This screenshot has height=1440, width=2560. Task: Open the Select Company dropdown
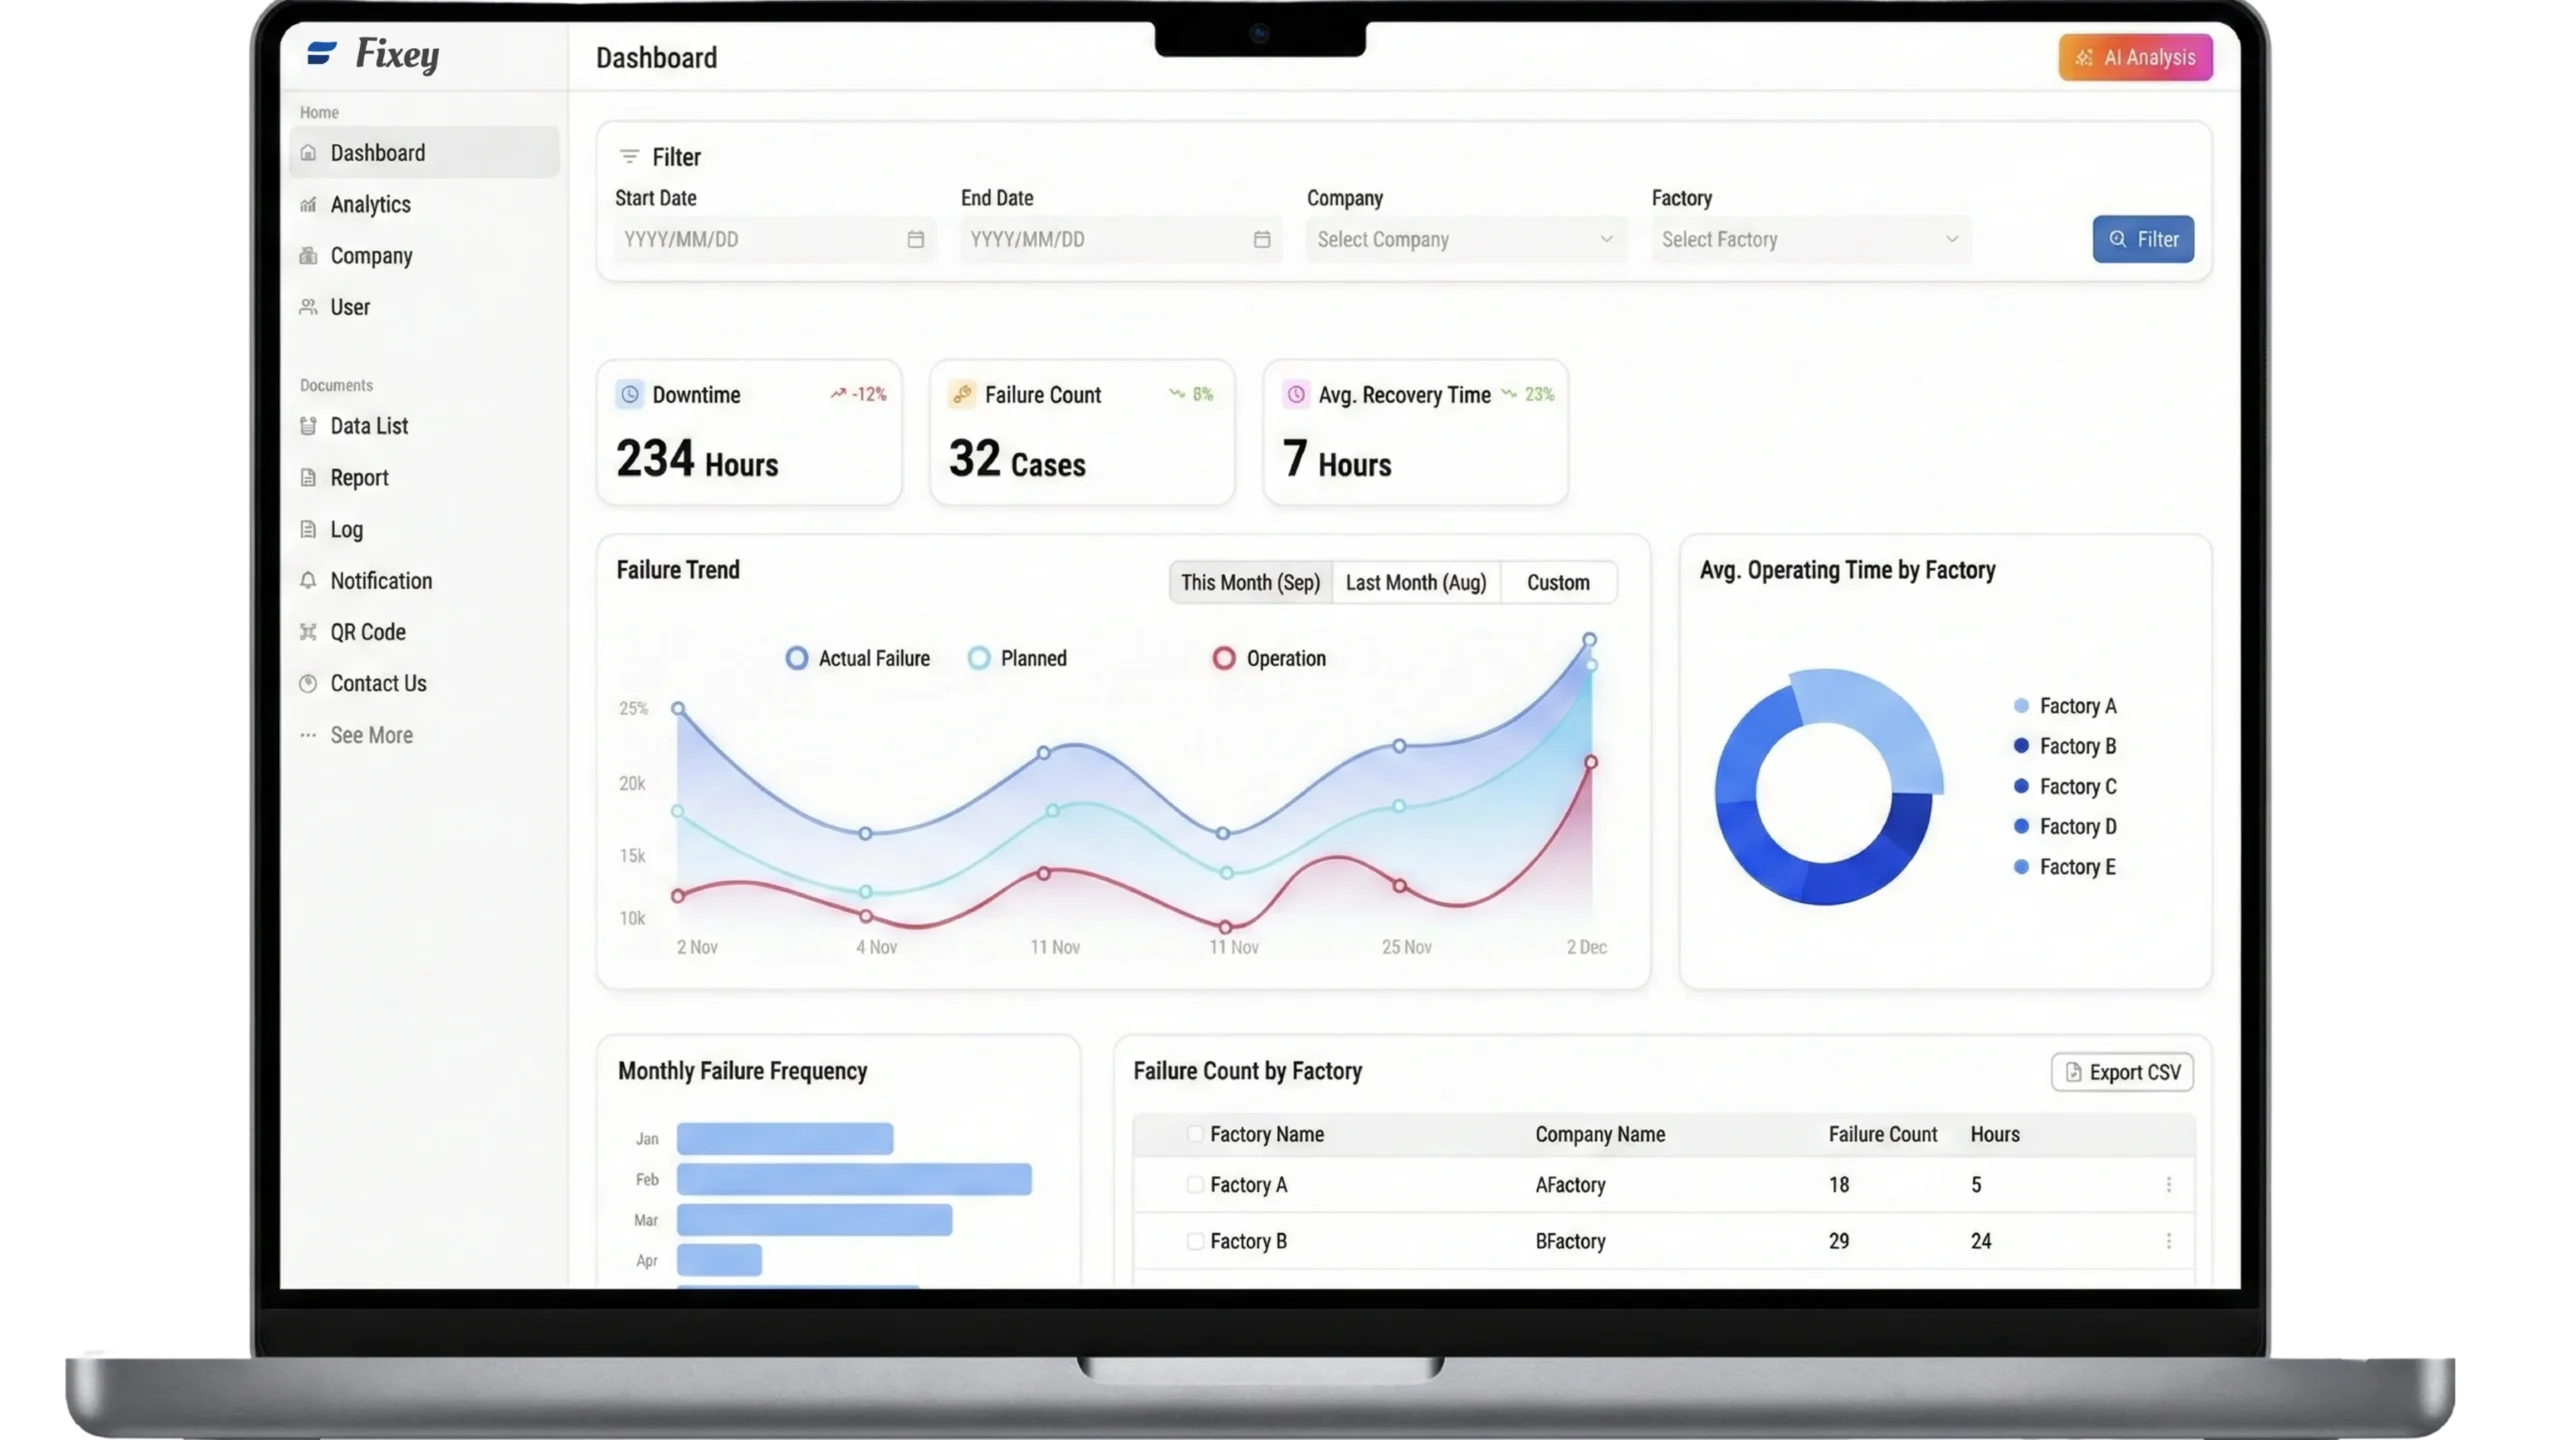[1465, 239]
